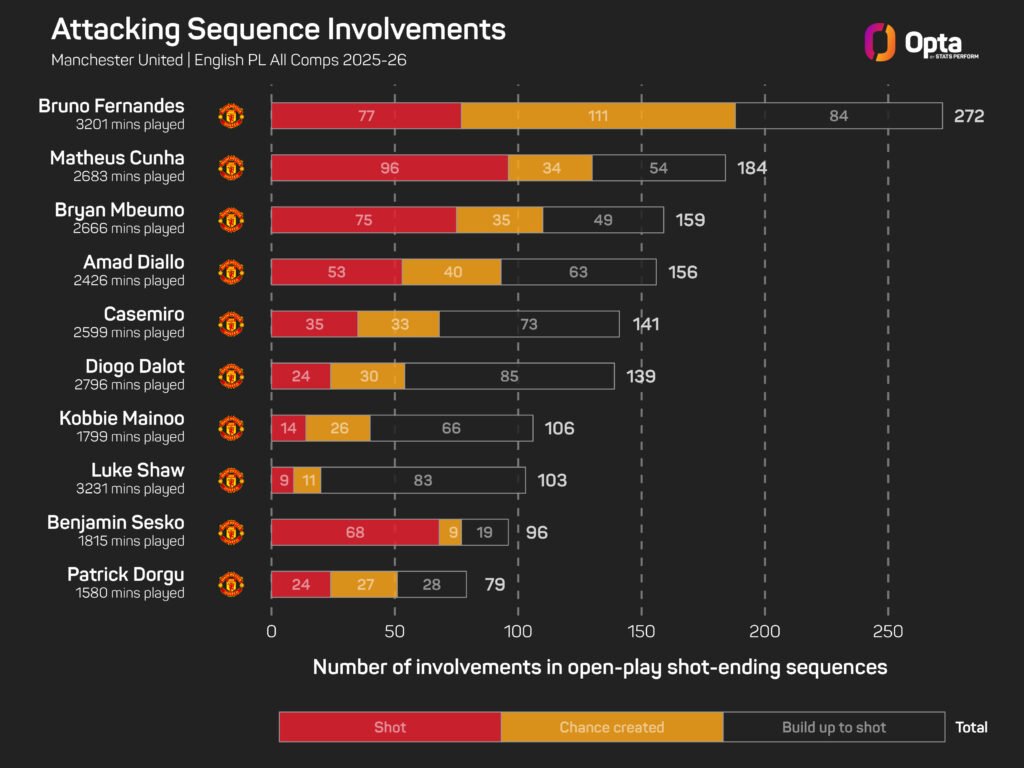1024x768 pixels.
Task: Click the 272 total for Bruno Fernandes
Action: click(x=968, y=116)
